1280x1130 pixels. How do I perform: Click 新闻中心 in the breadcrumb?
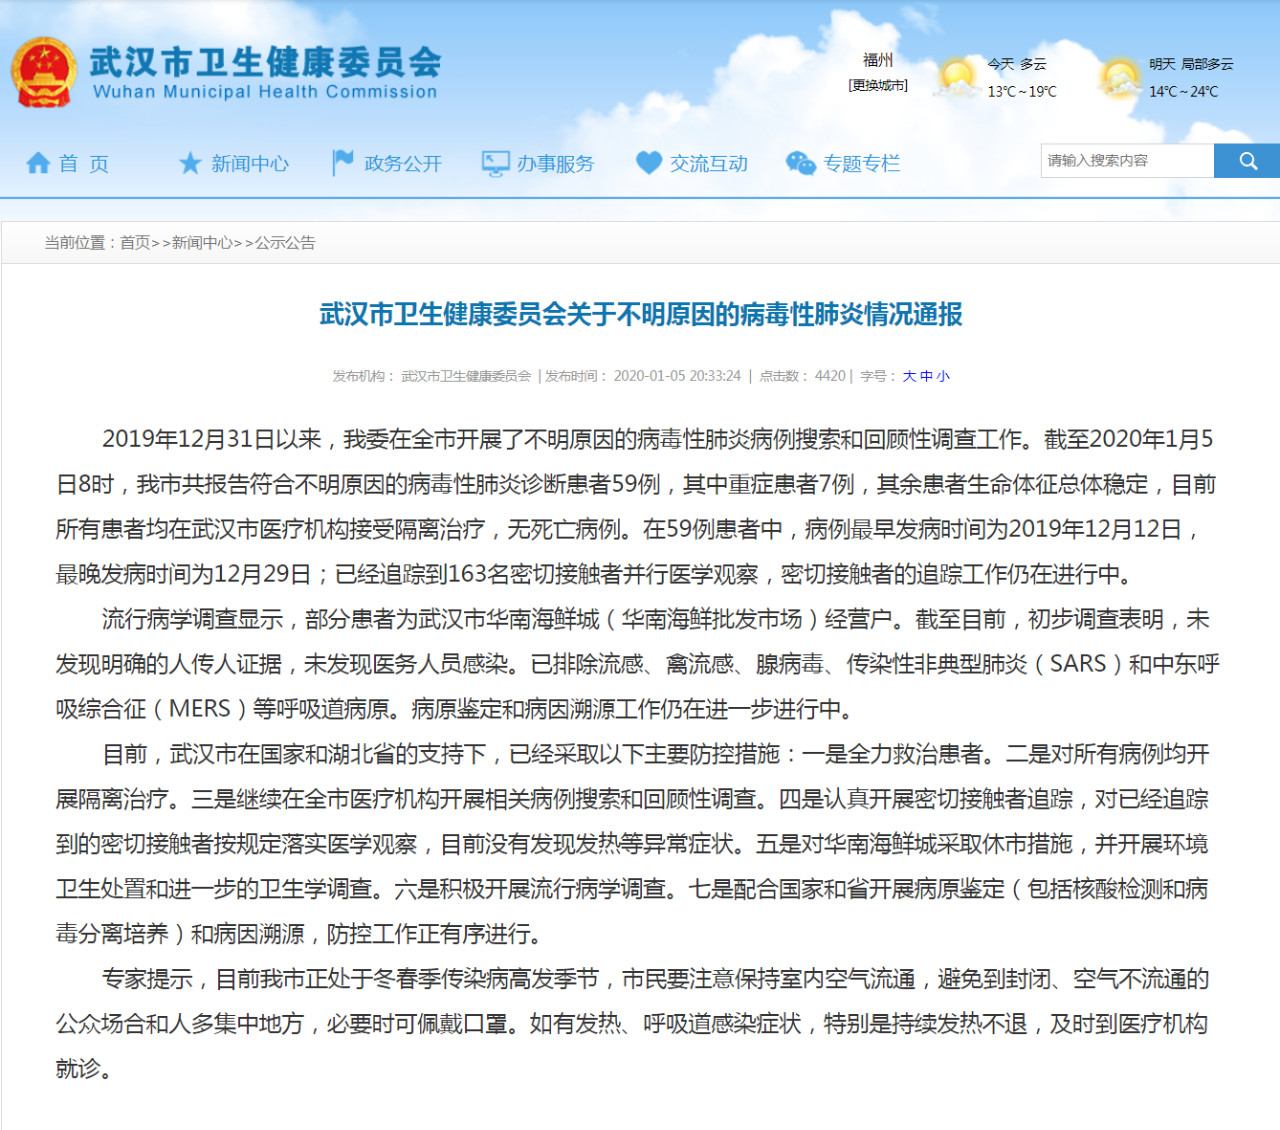point(202,242)
